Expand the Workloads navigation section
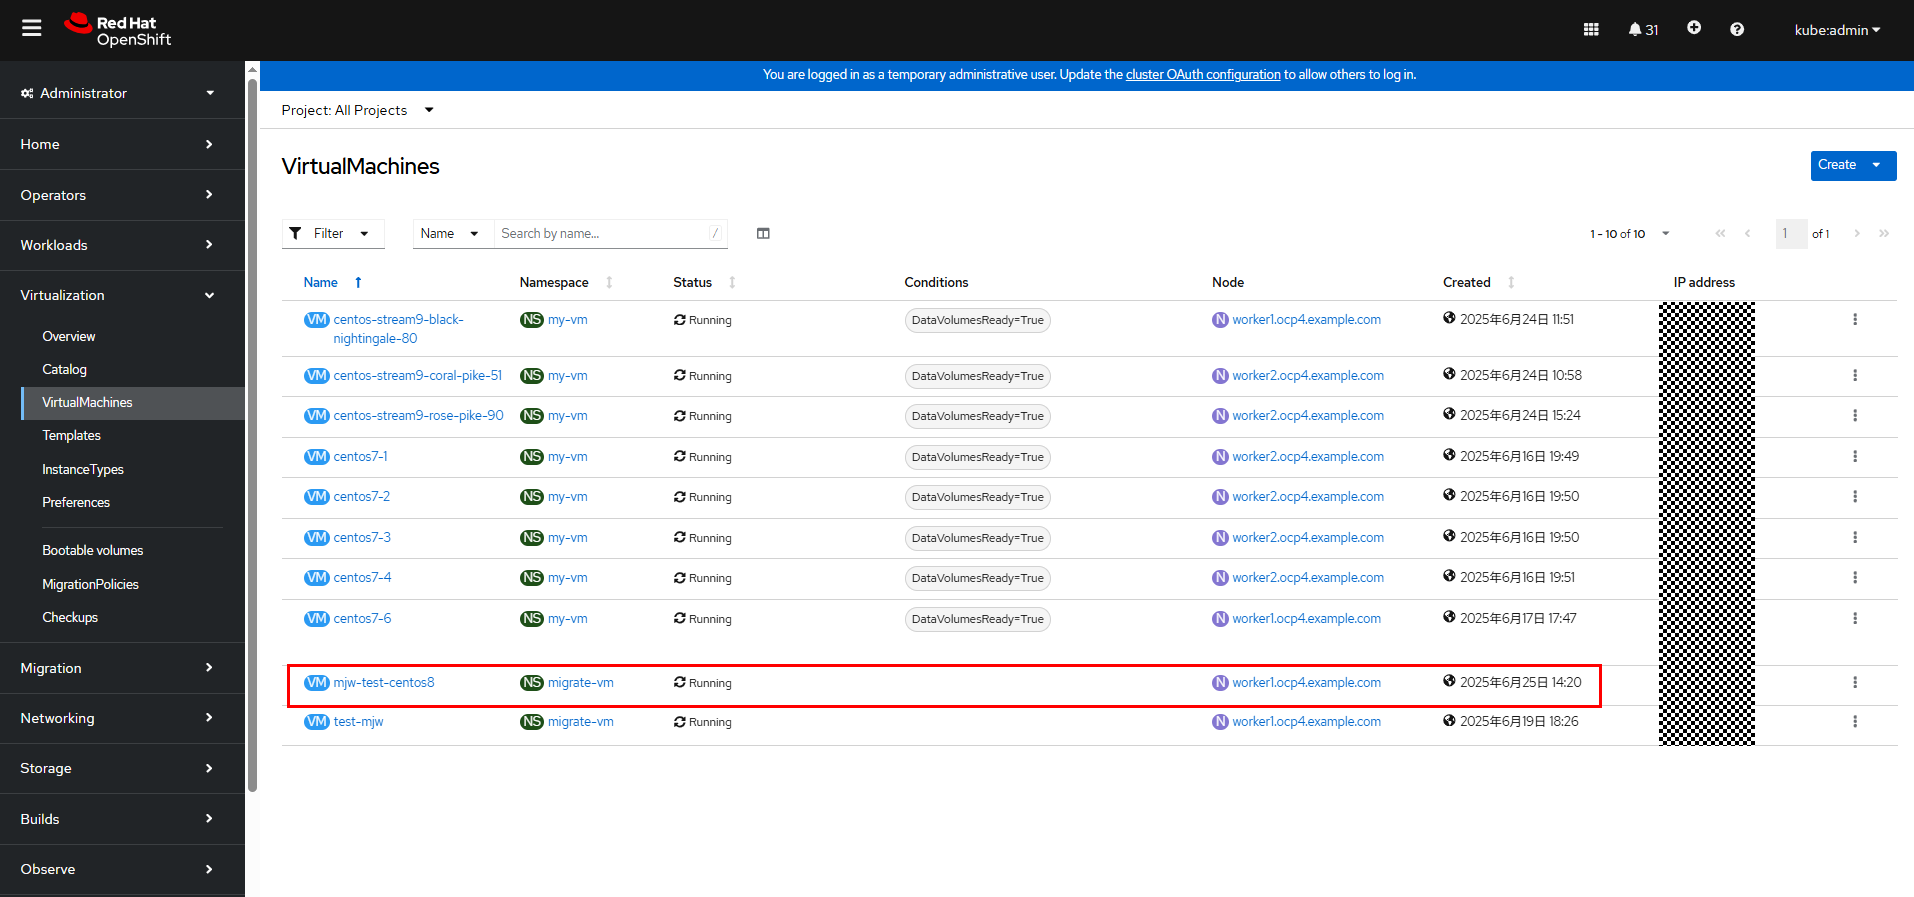This screenshot has height=897, width=1914. tap(122, 245)
